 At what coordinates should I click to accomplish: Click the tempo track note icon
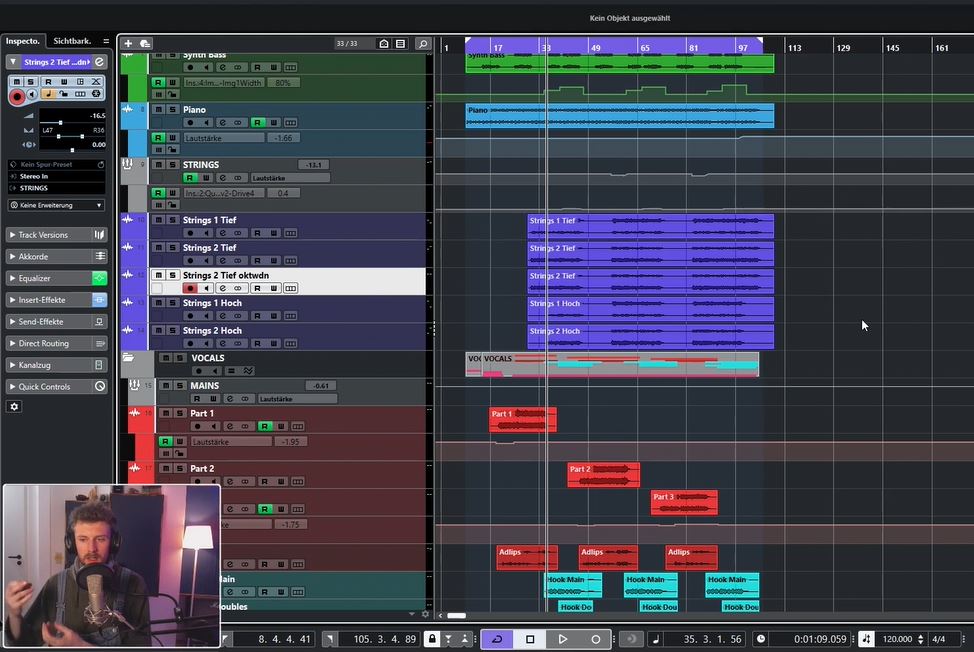click(x=867, y=639)
